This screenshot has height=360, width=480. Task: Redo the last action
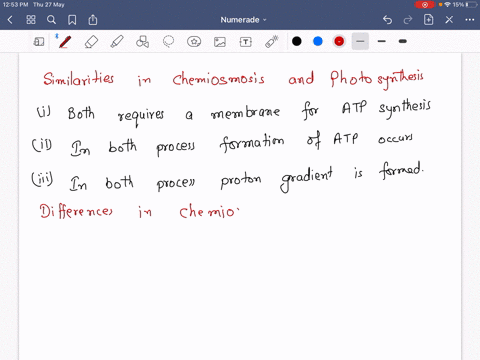coord(408,20)
